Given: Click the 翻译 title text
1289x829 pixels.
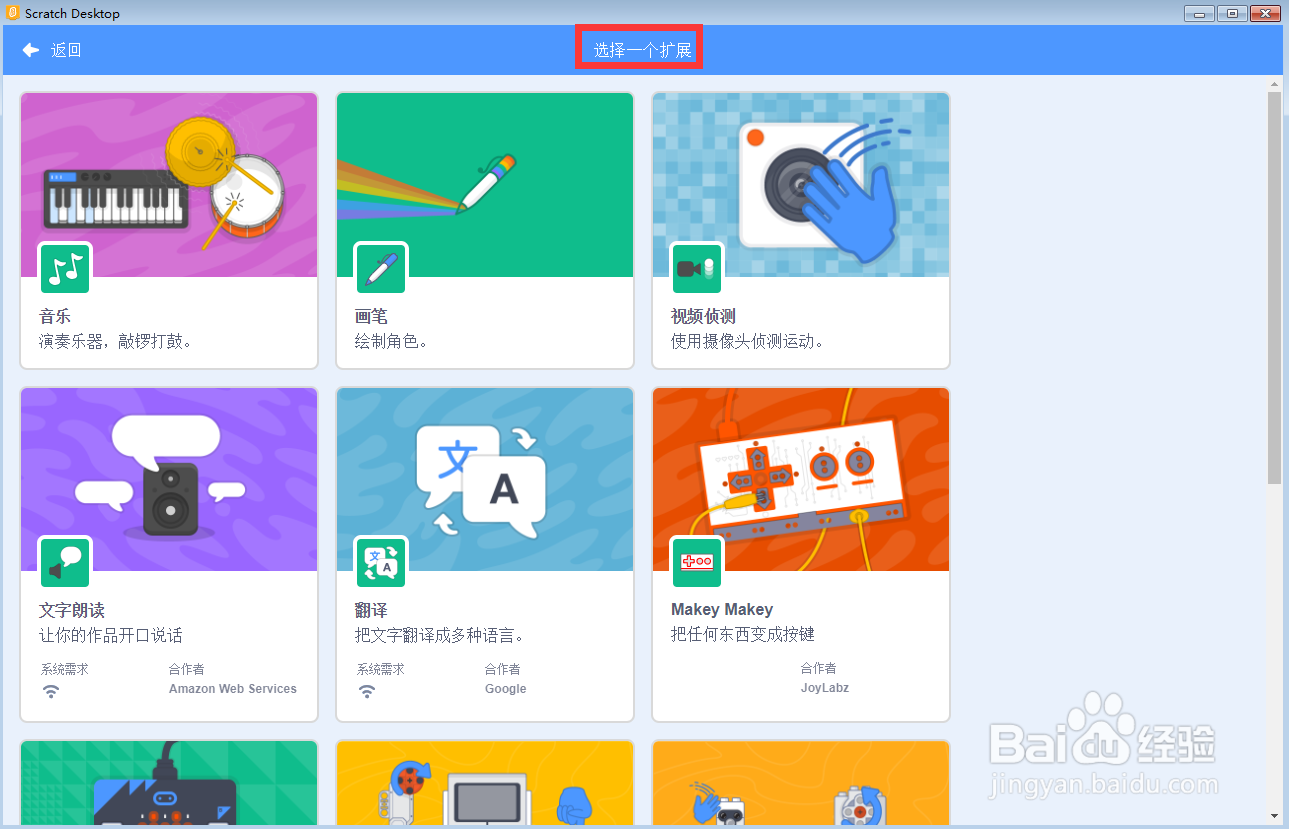Looking at the screenshot, I should tap(371, 610).
